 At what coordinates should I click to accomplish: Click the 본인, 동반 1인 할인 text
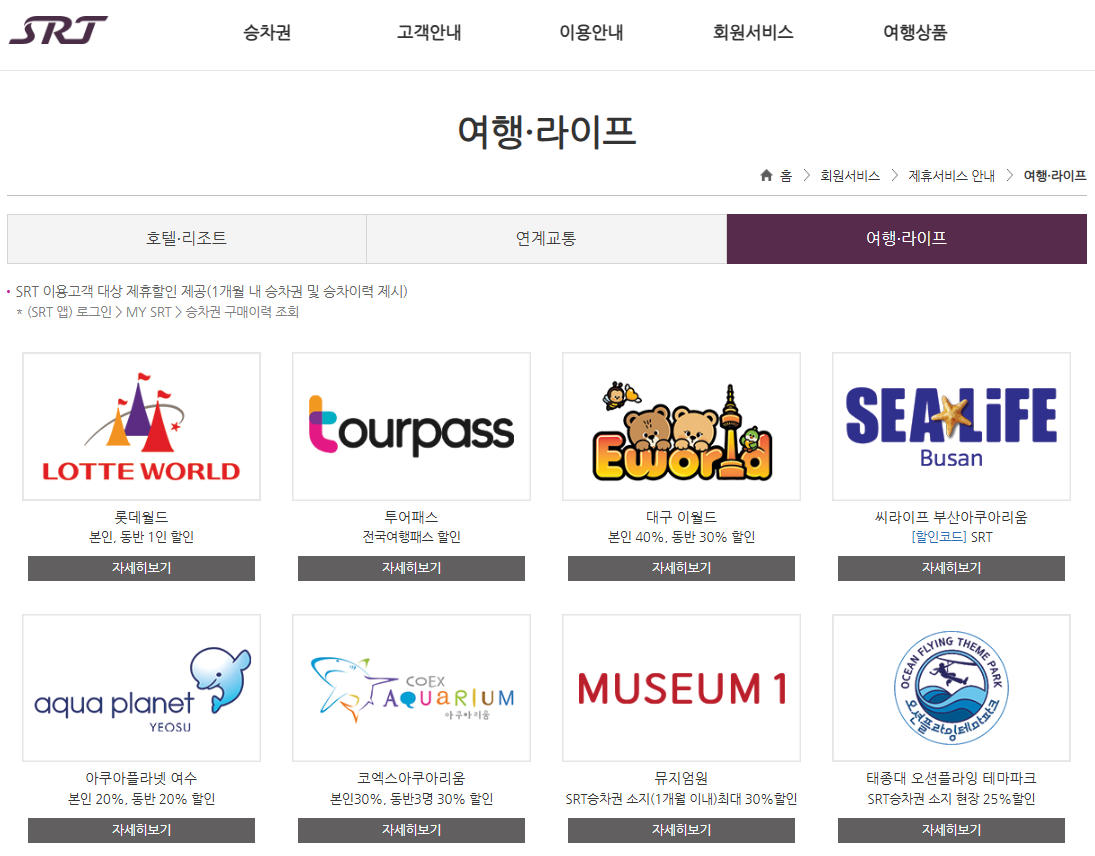point(141,537)
